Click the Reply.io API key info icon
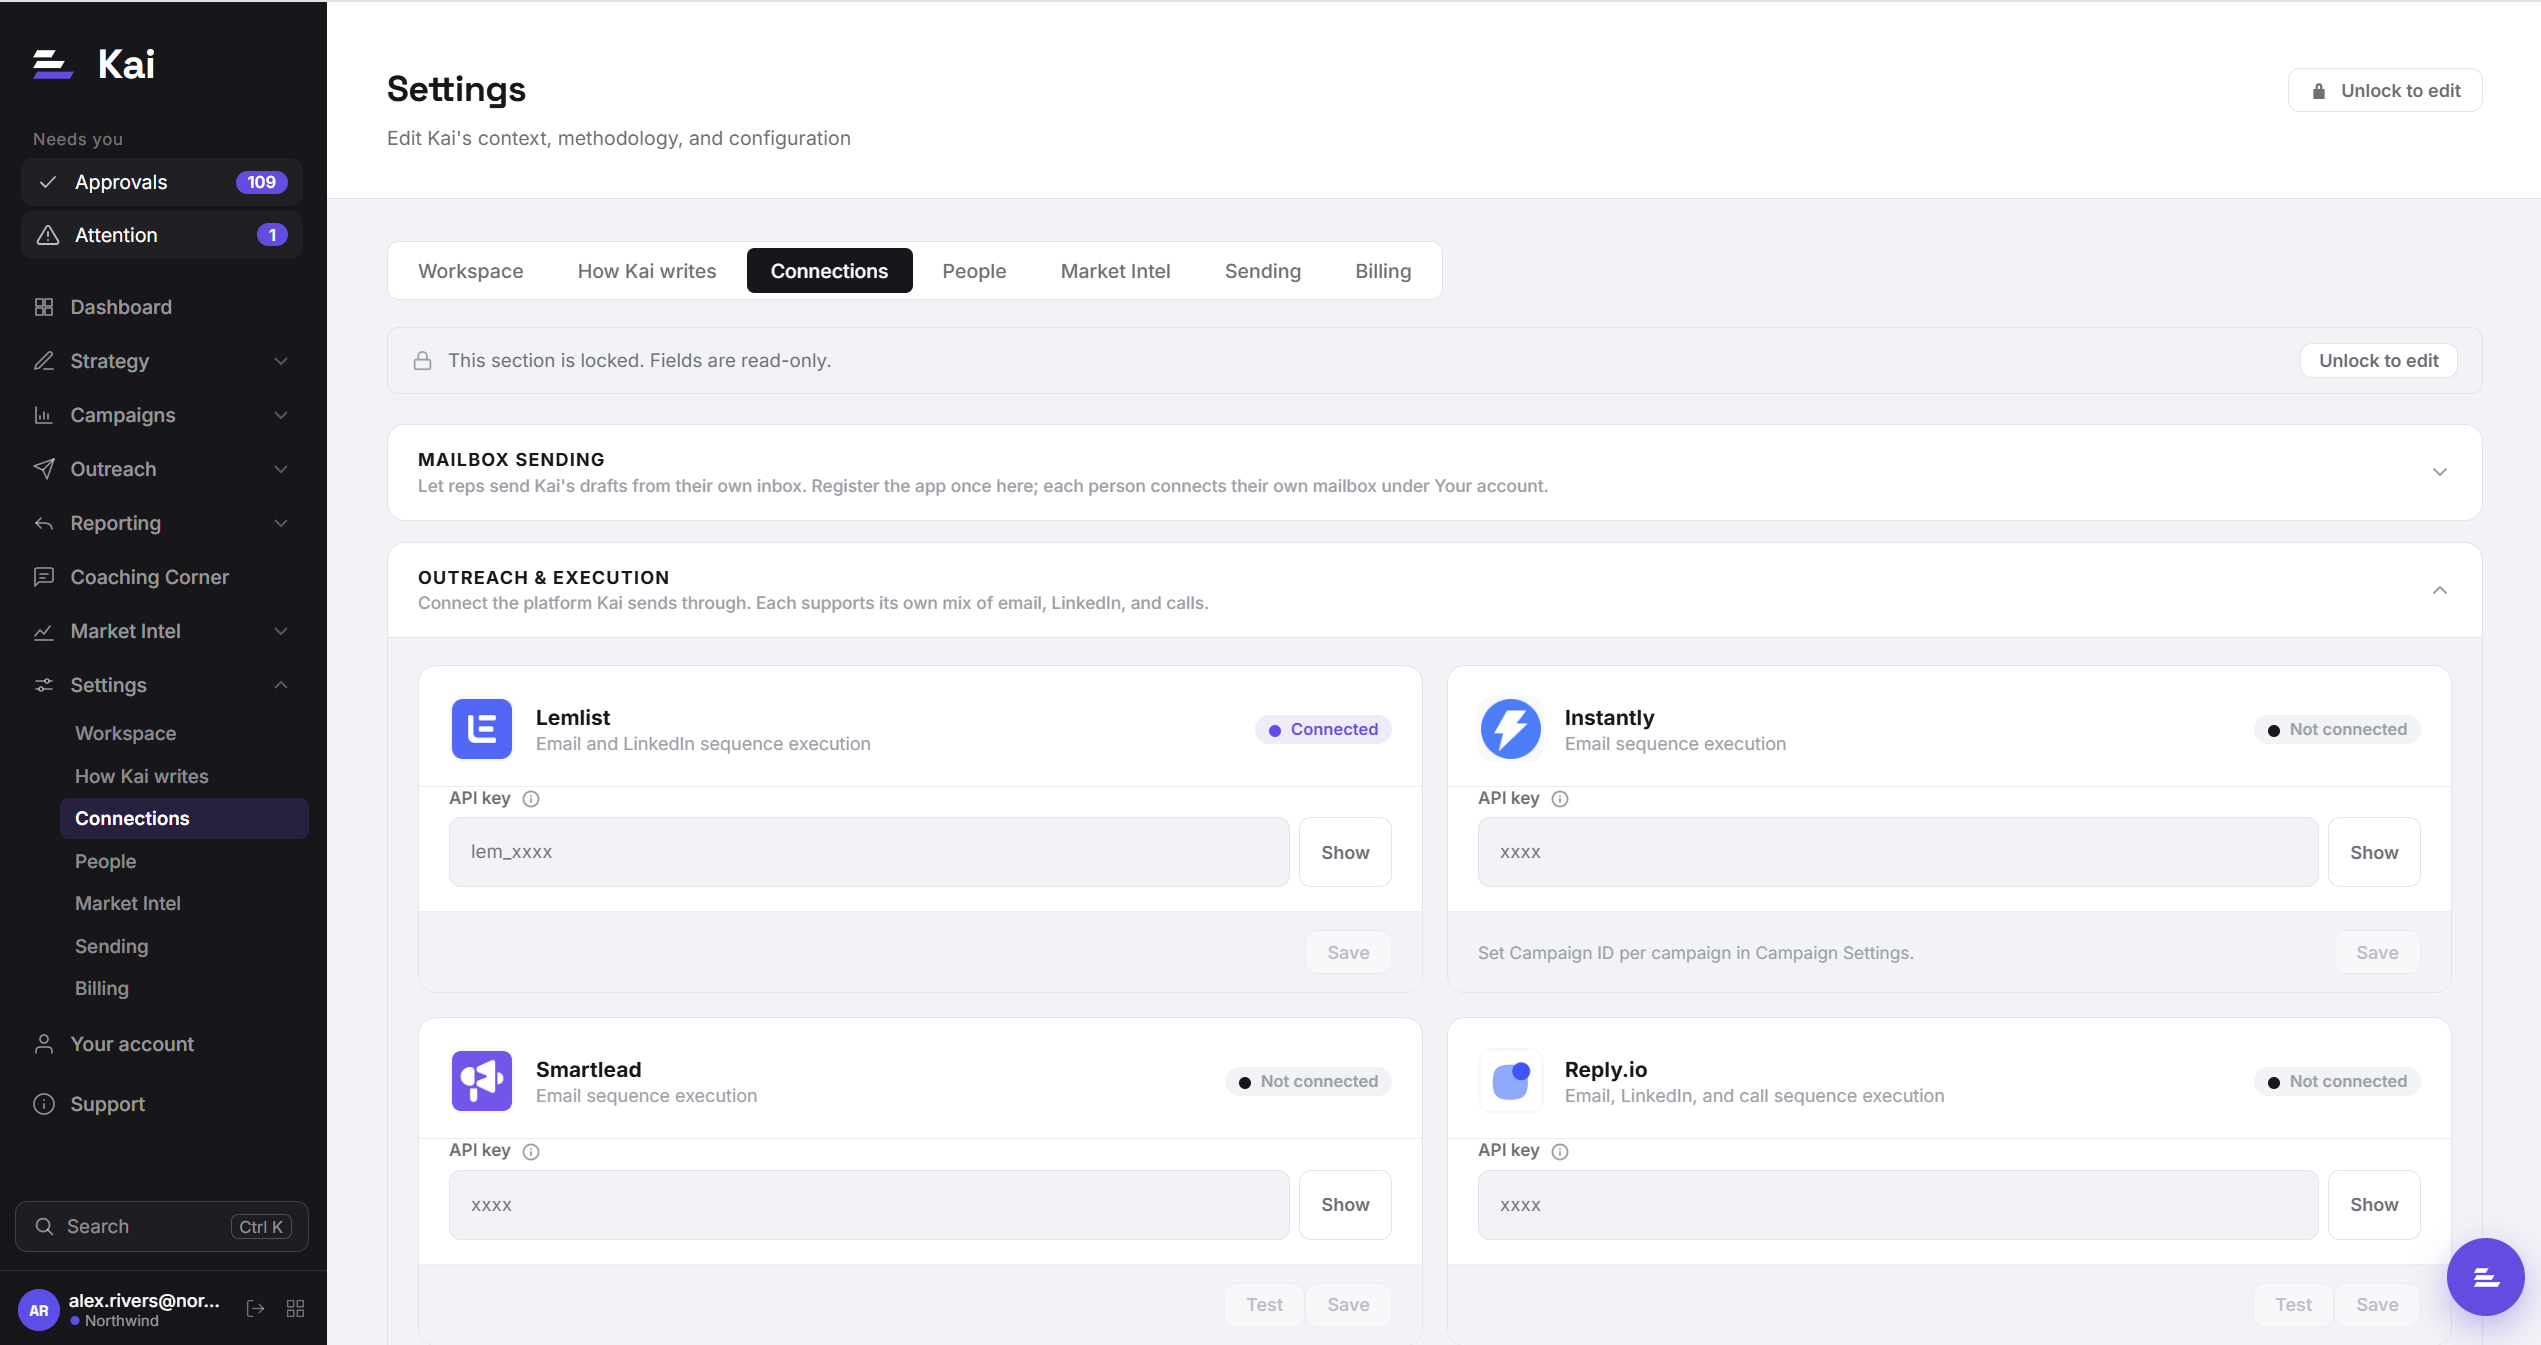 tap(1560, 1151)
